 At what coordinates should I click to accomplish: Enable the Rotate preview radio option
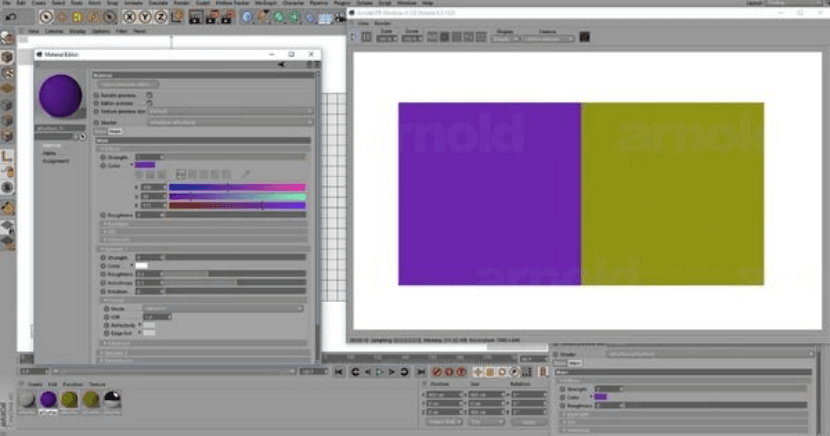(96, 95)
